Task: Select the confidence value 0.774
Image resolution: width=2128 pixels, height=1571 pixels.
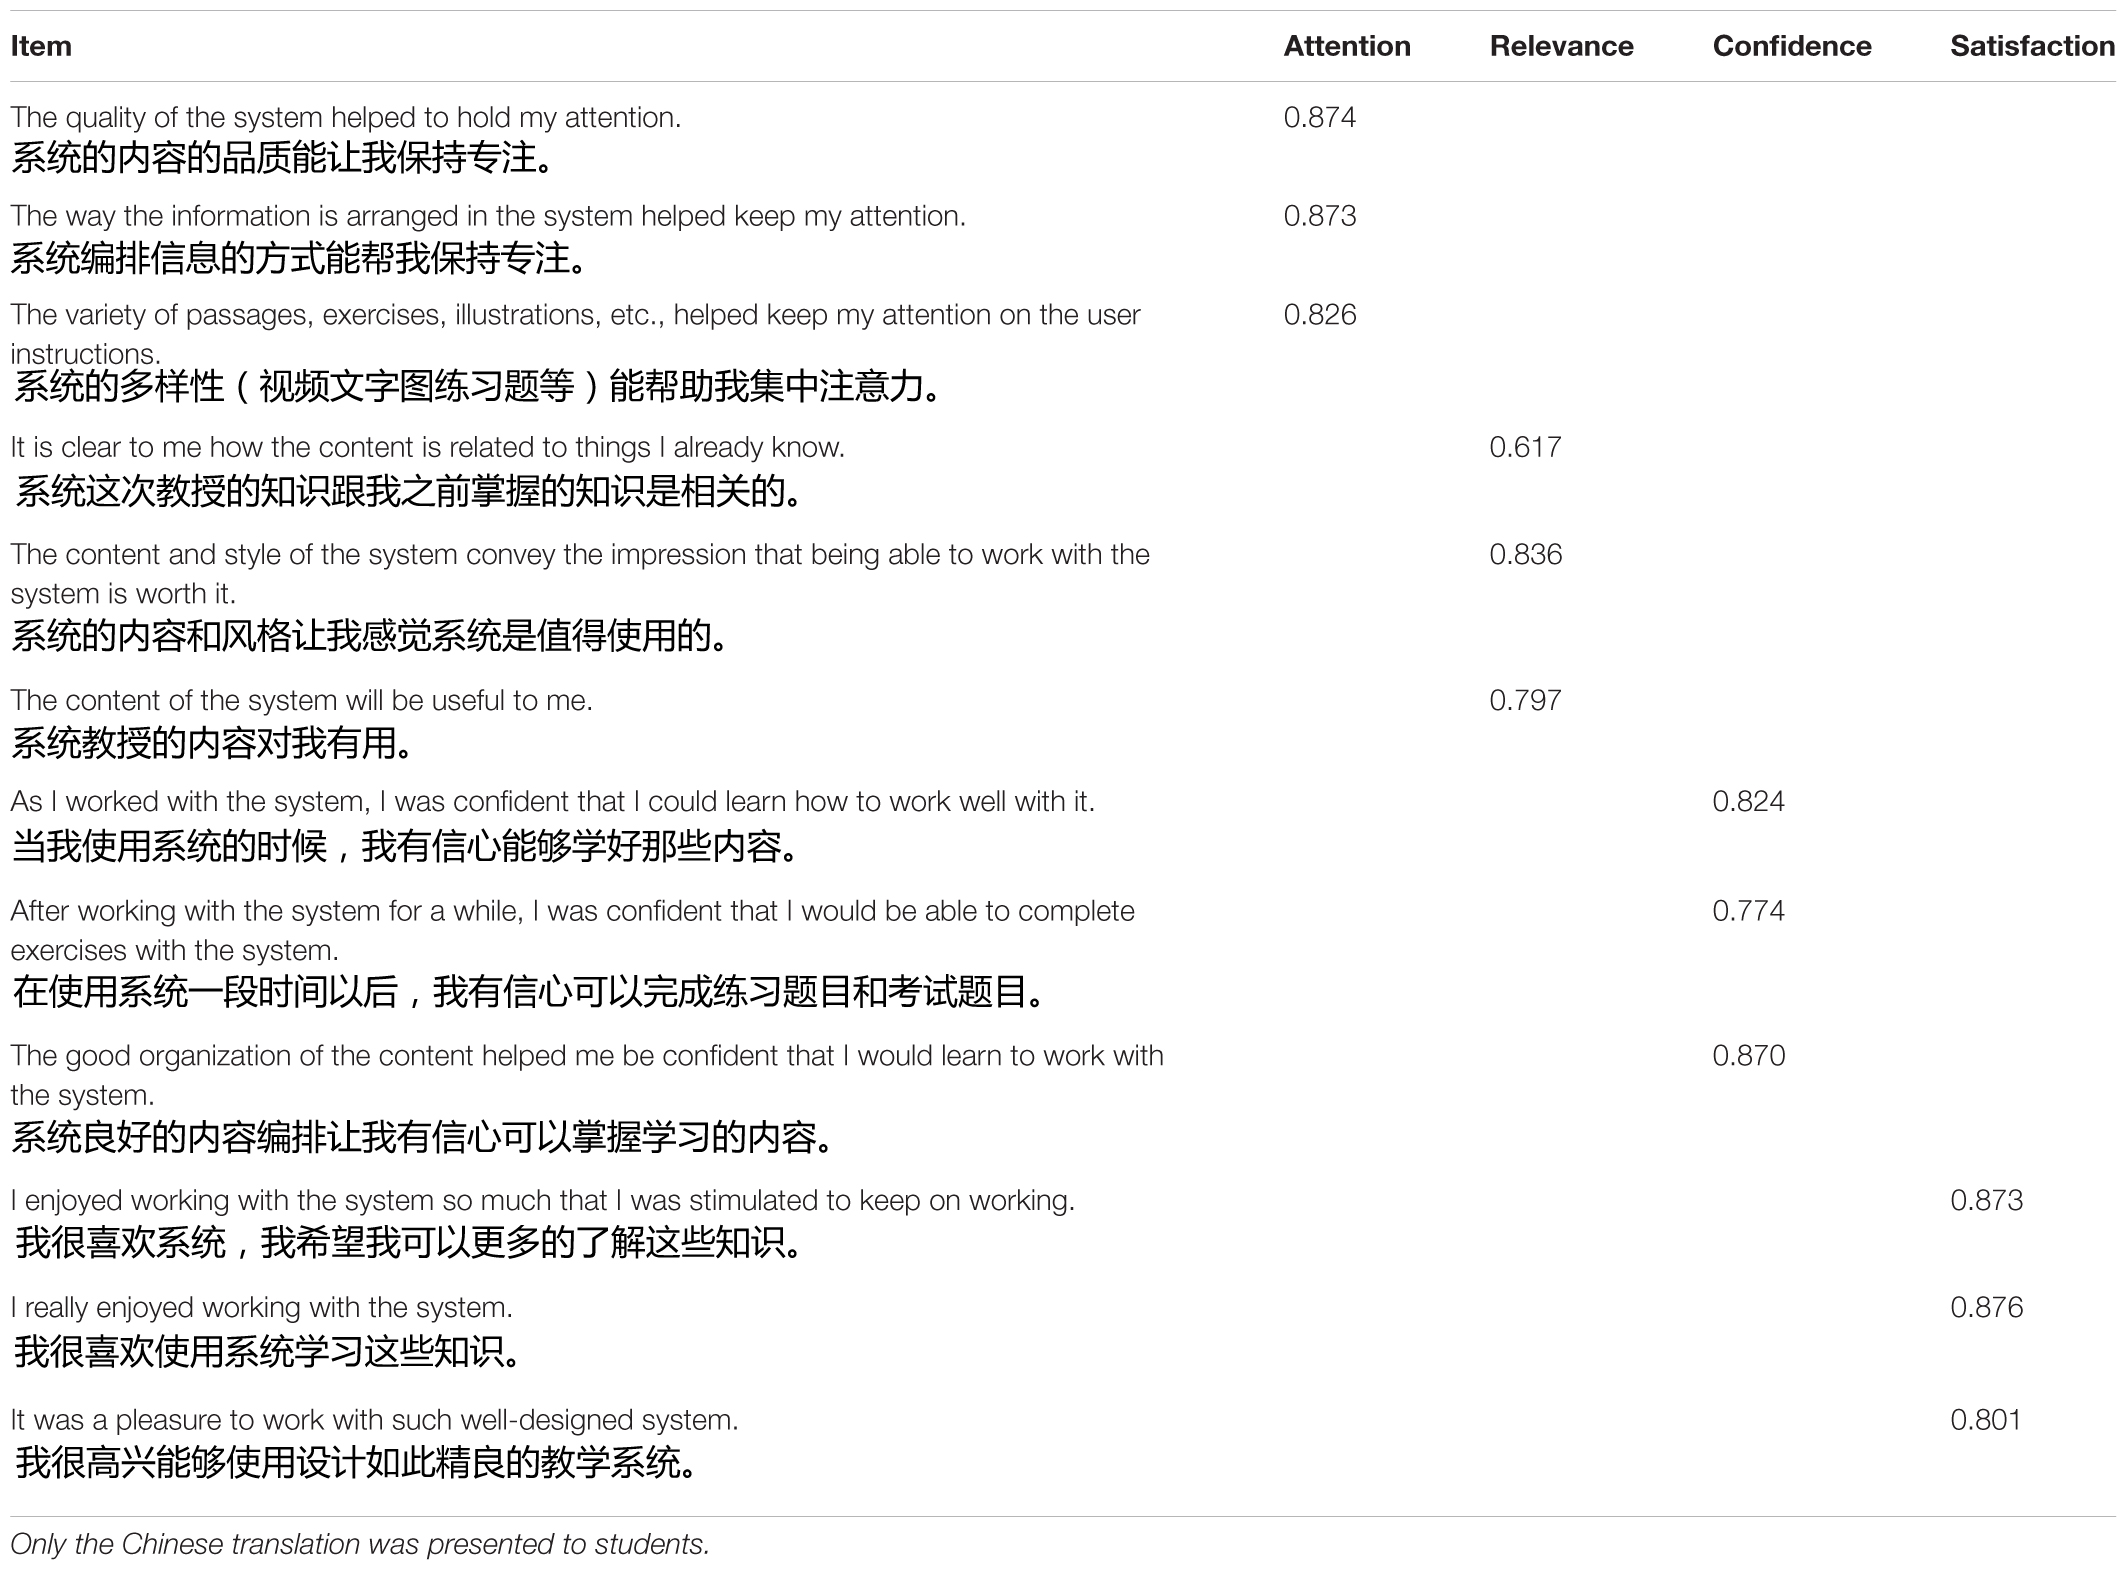Action: point(1748,911)
